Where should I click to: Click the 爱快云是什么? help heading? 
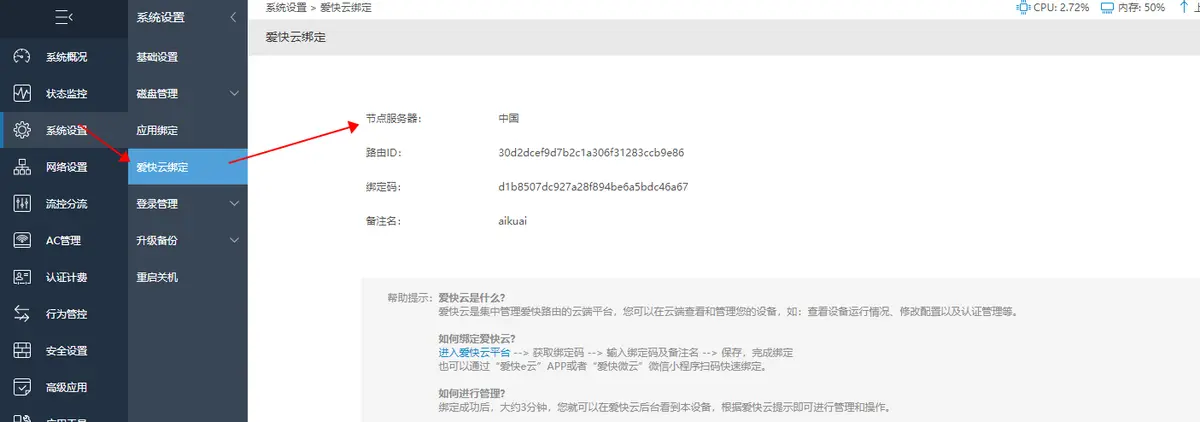pyautogui.click(x=472, y=298)
